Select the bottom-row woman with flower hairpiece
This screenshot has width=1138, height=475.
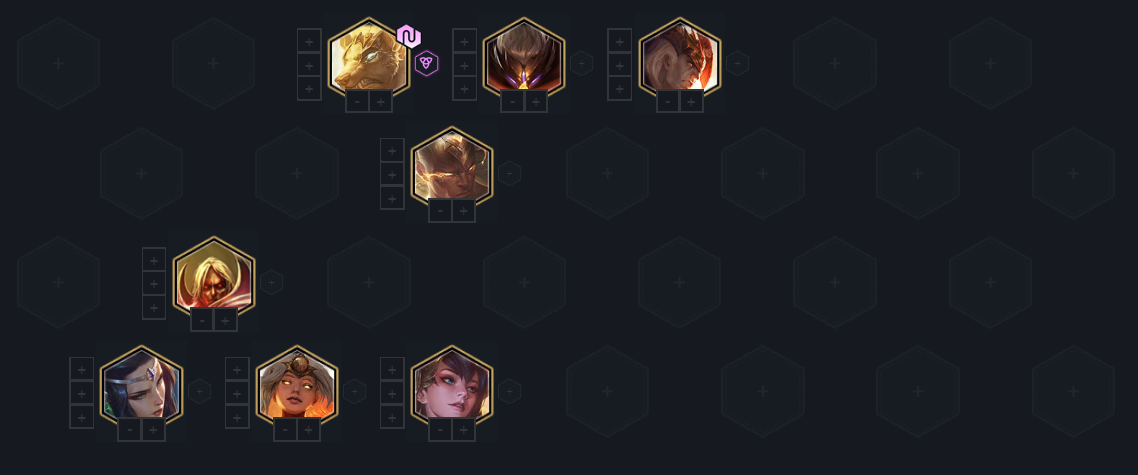(451, 388)
